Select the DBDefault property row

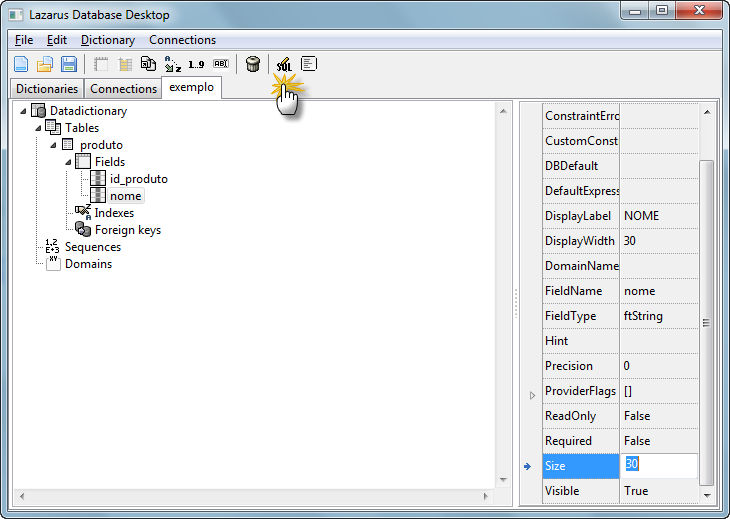point(620,166)
